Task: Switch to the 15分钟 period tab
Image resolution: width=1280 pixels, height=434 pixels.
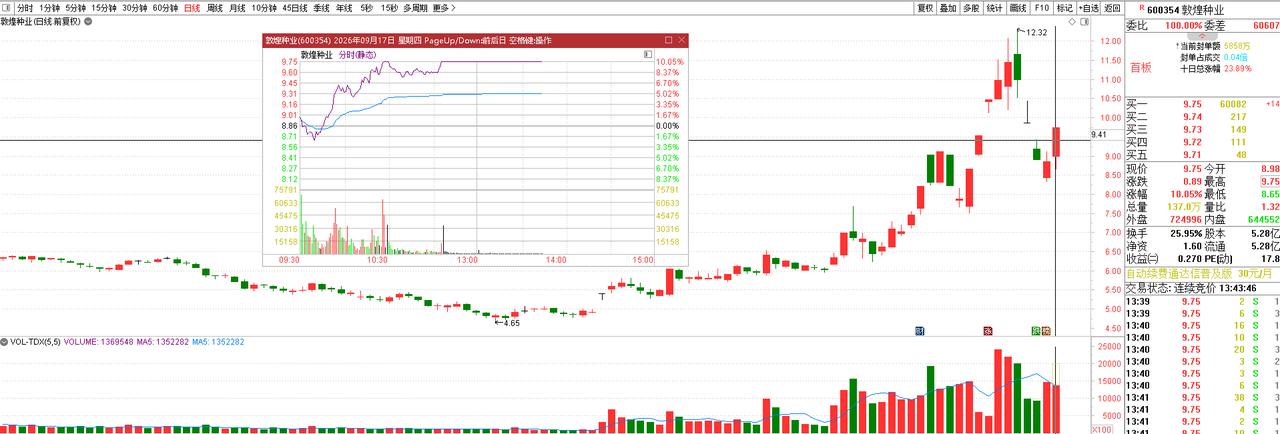Action: click(x=104, y=7)
